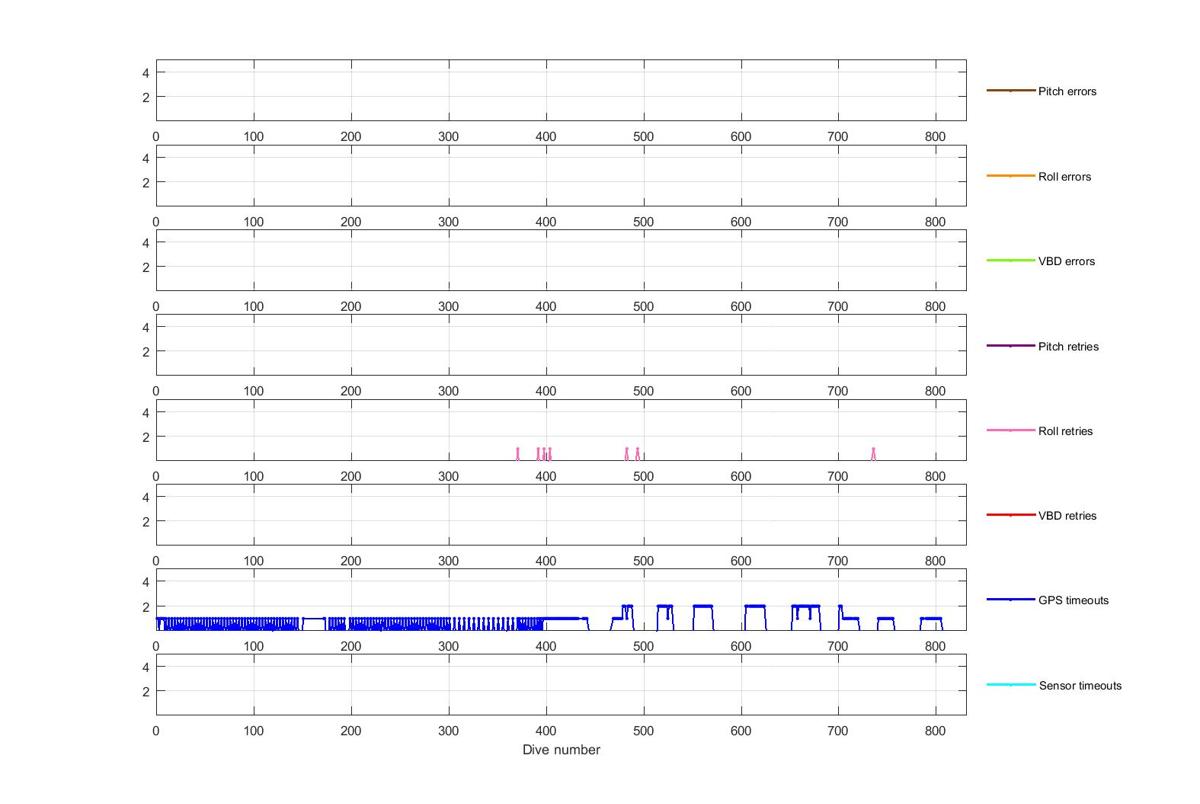Click the Roll retries spike near dive 735
Screen dimensions: 1200x804
[873, 454]
